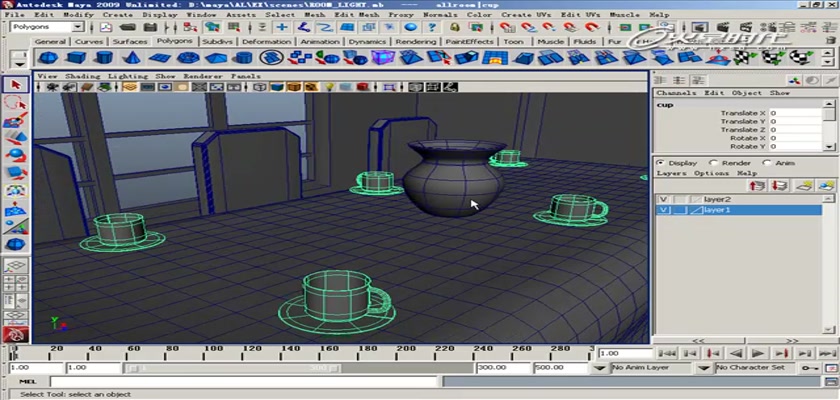The height and width of the screenshot is (400, 840).
Task: Select the Lasso tool in toolbox
Action: tap(16, 103)
